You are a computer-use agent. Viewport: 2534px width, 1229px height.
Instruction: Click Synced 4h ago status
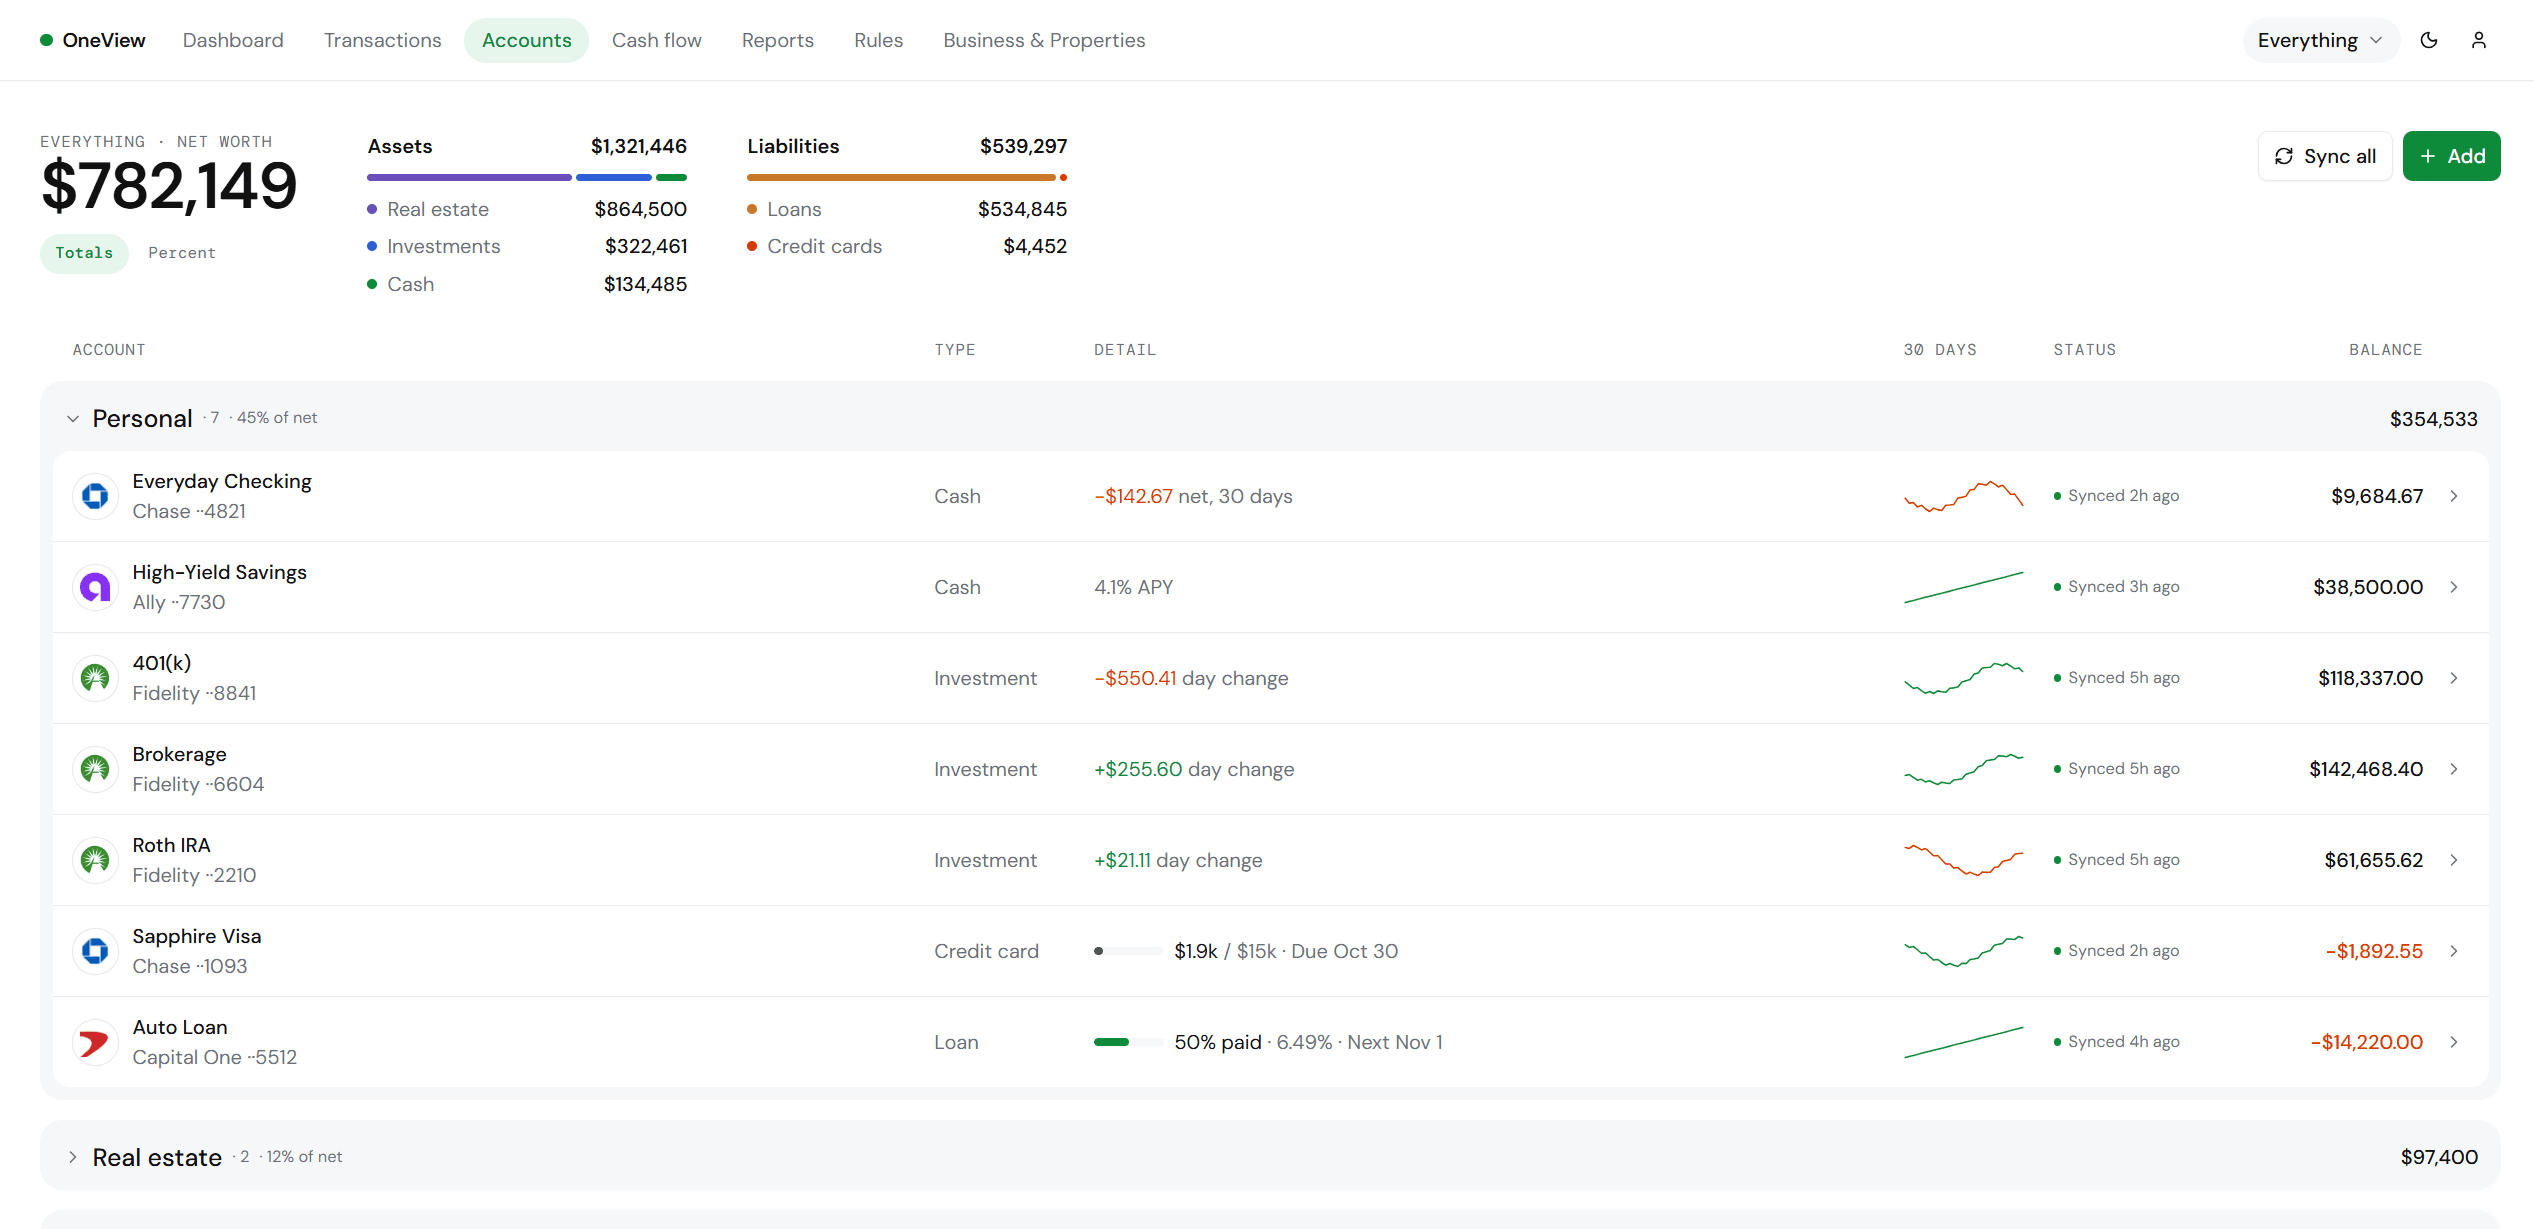pos(2117,1042)
